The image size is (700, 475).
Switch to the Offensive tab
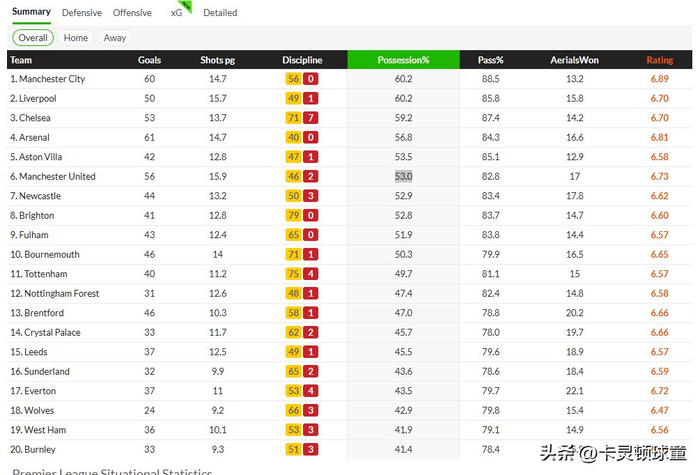[132, 13]
